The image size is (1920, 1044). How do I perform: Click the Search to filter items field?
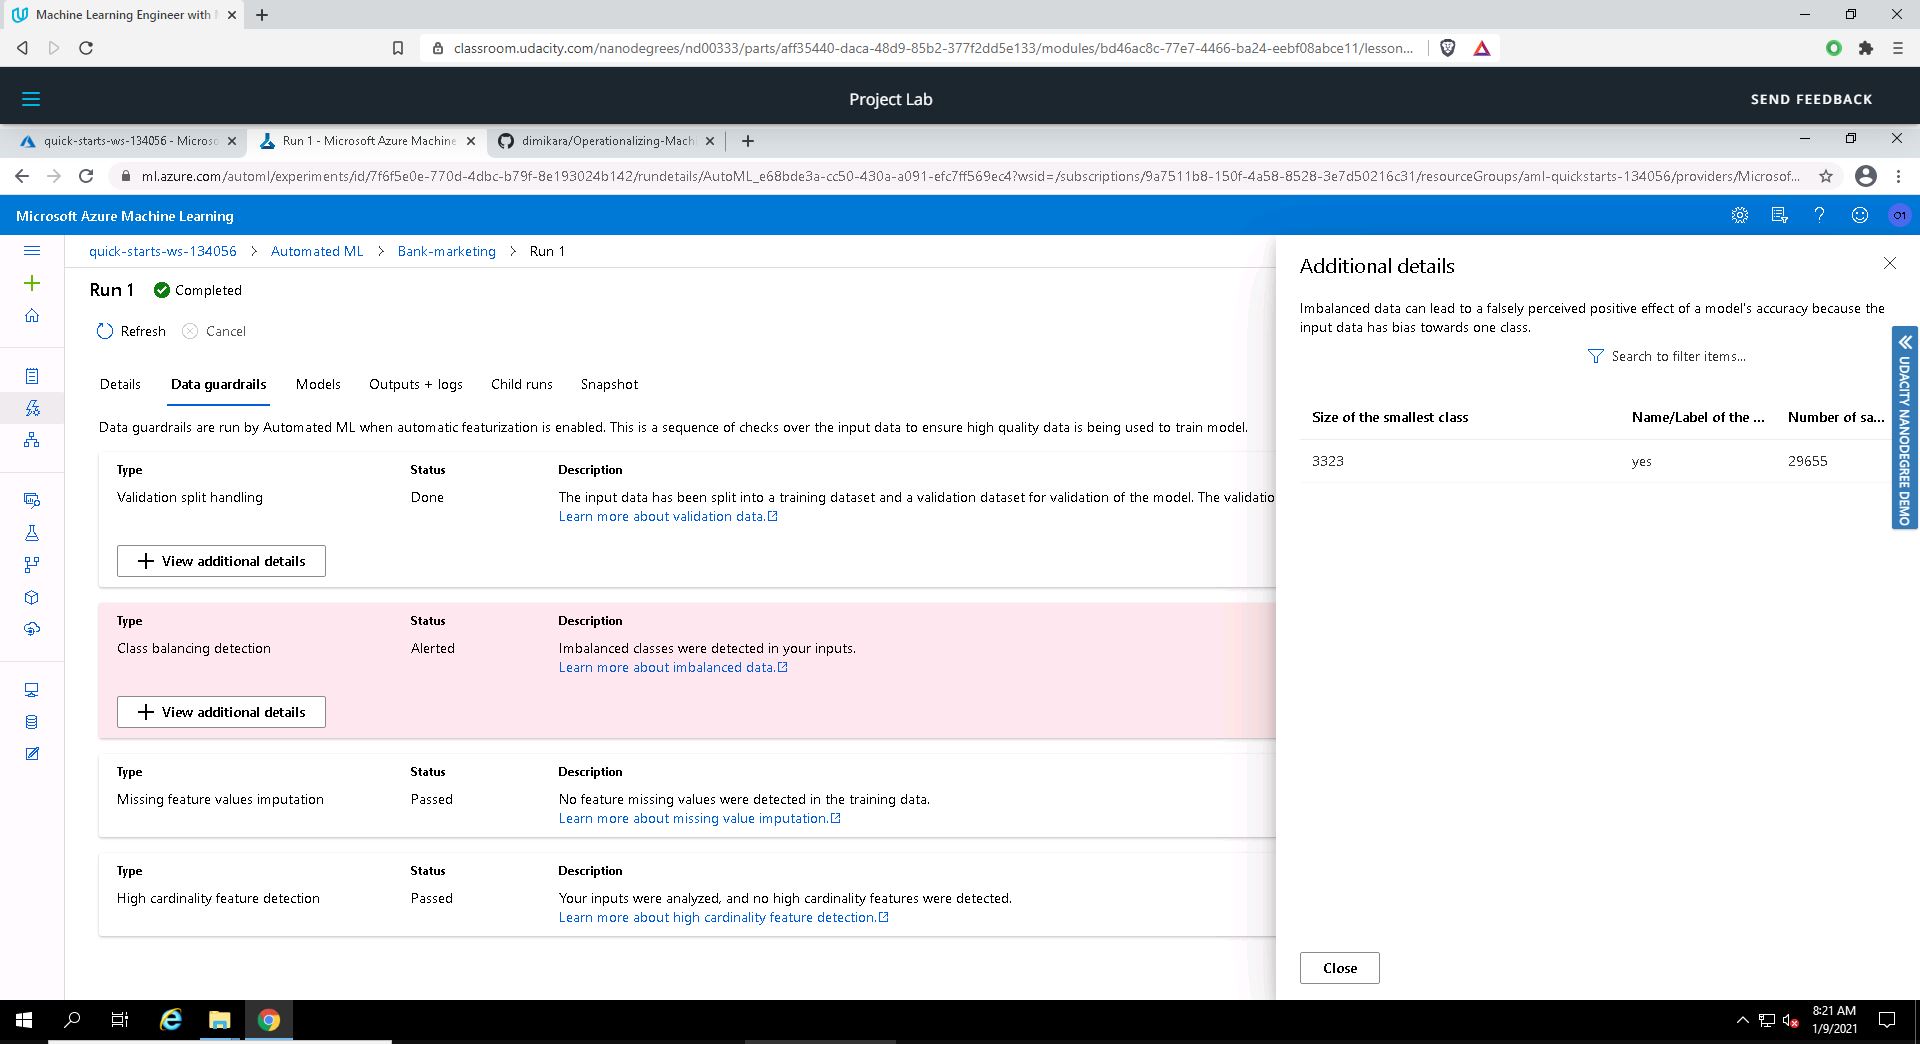pos(1678,356)
